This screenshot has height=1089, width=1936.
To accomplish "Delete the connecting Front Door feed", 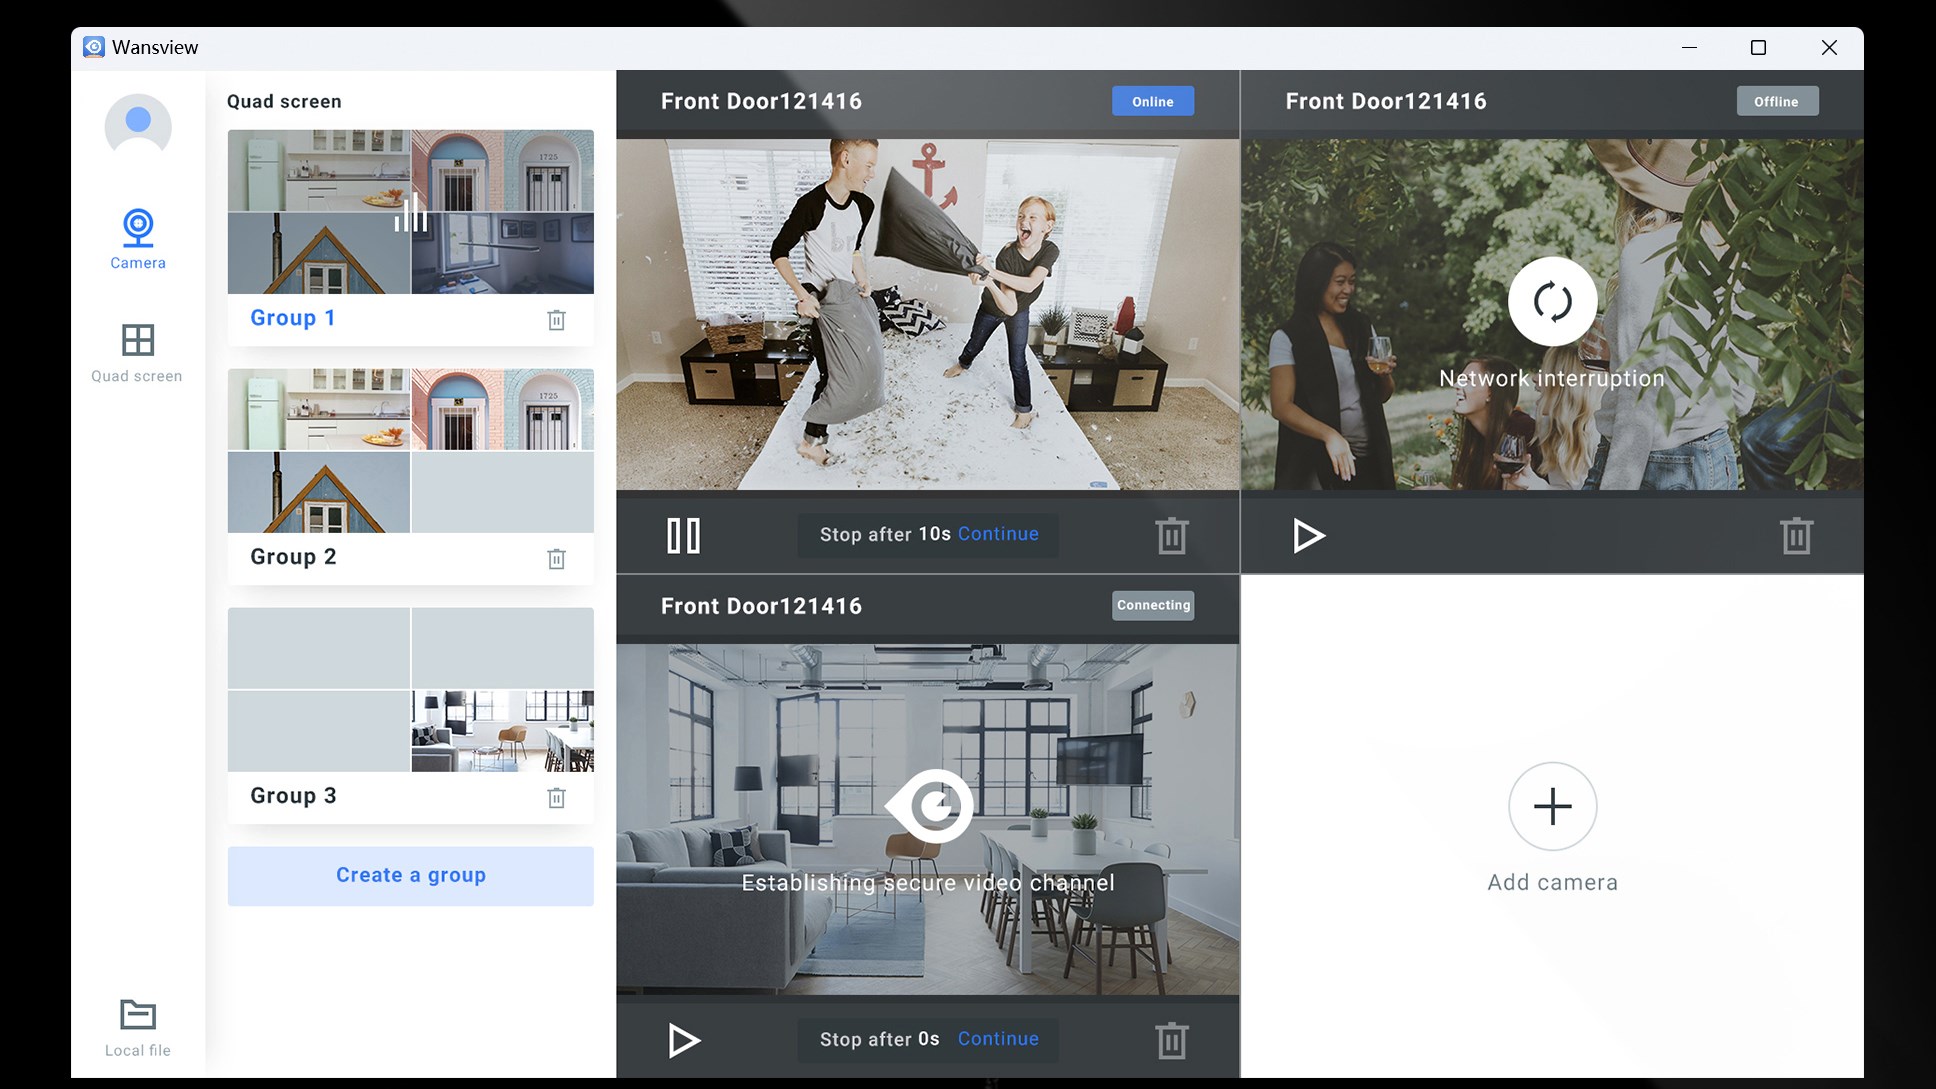I will click(1170, 1040).
